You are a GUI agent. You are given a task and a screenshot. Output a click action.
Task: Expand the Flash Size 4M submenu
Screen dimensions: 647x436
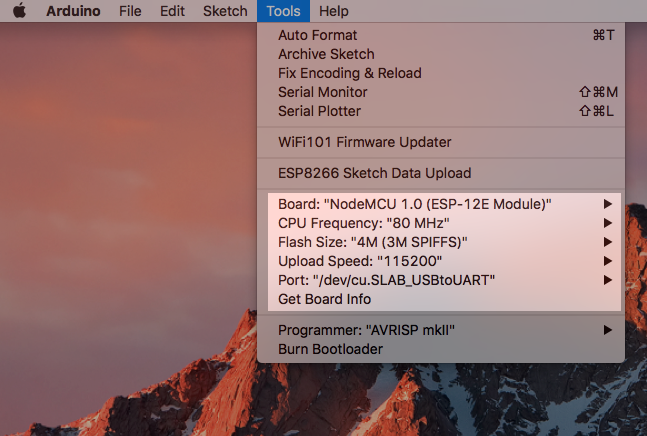441,242
